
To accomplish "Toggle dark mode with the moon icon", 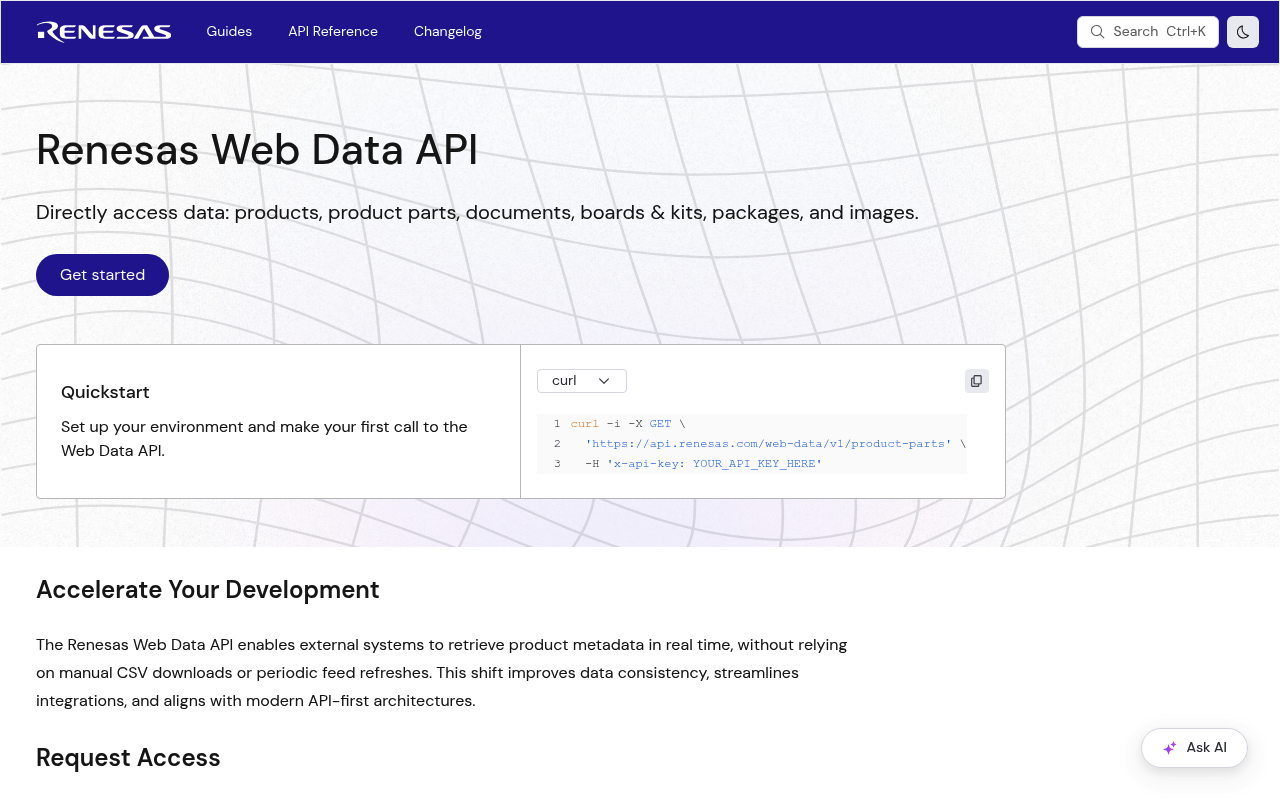I will [x=1243, y=32].
